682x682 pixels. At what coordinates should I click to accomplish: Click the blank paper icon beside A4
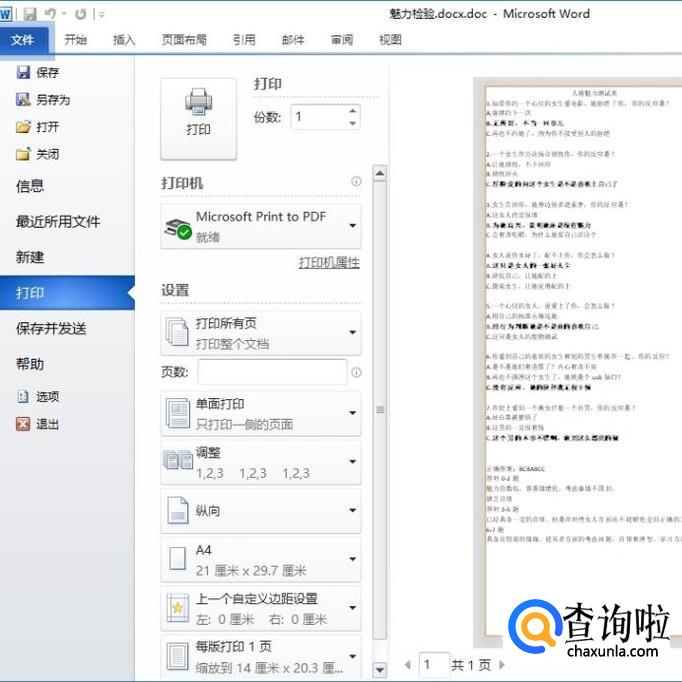pos(177,559)
